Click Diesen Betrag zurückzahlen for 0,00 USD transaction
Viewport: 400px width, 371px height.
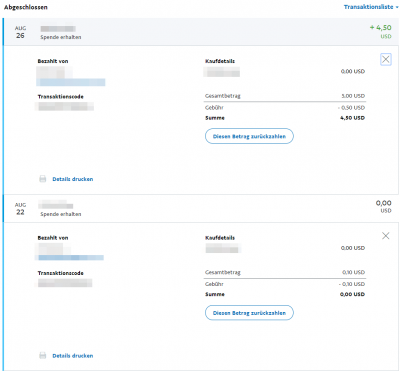click(x=249, y=313)
